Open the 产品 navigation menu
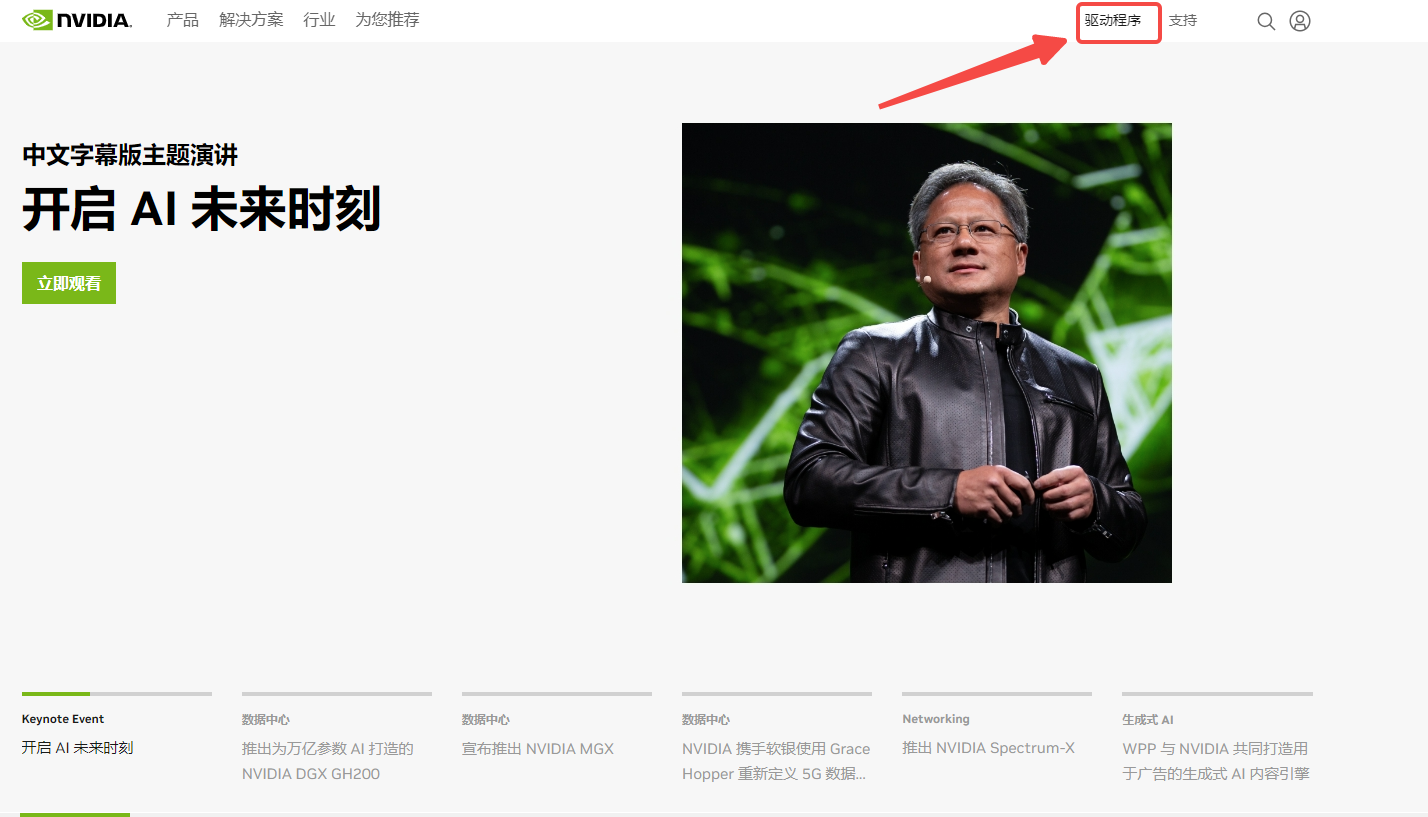 [182, 20]
